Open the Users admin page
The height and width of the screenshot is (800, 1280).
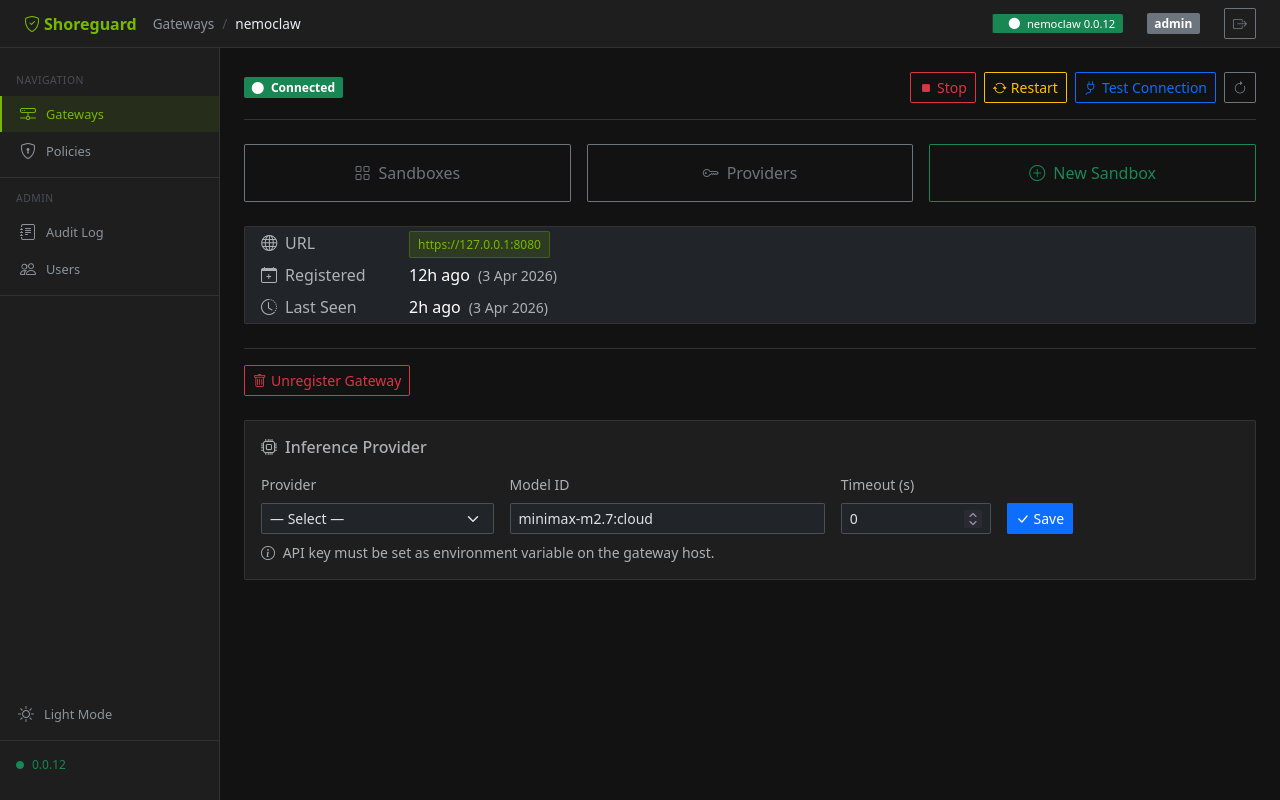62,269
